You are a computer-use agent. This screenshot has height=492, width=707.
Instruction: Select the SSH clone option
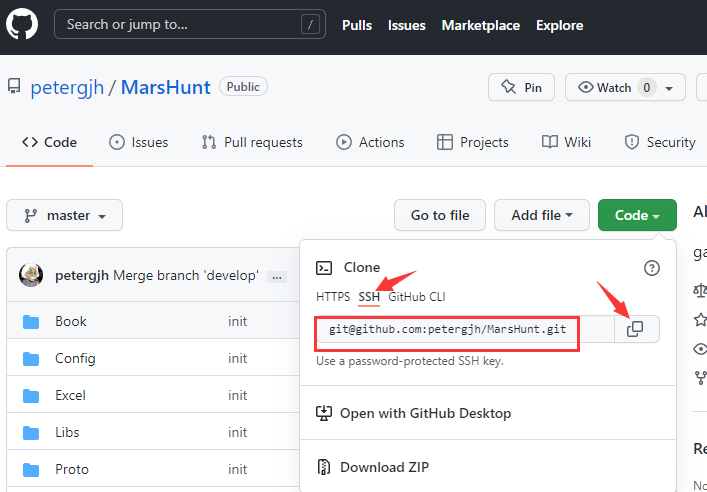tap(369, 297)
